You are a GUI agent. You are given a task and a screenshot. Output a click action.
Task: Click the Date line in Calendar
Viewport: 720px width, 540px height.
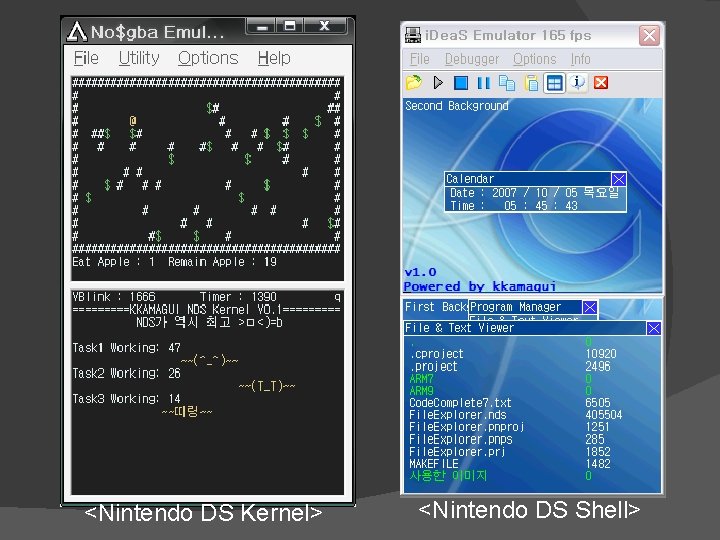[x=534, y=192]
